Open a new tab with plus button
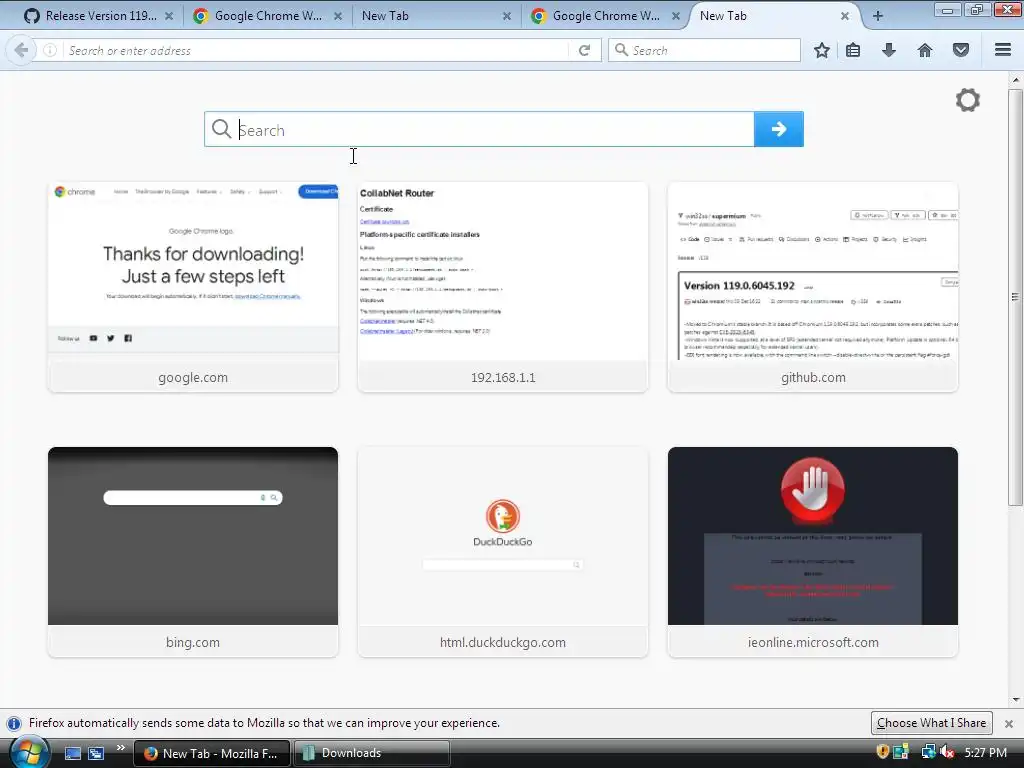Viewport: 1024px width, 768px height. tap(878, 16)
